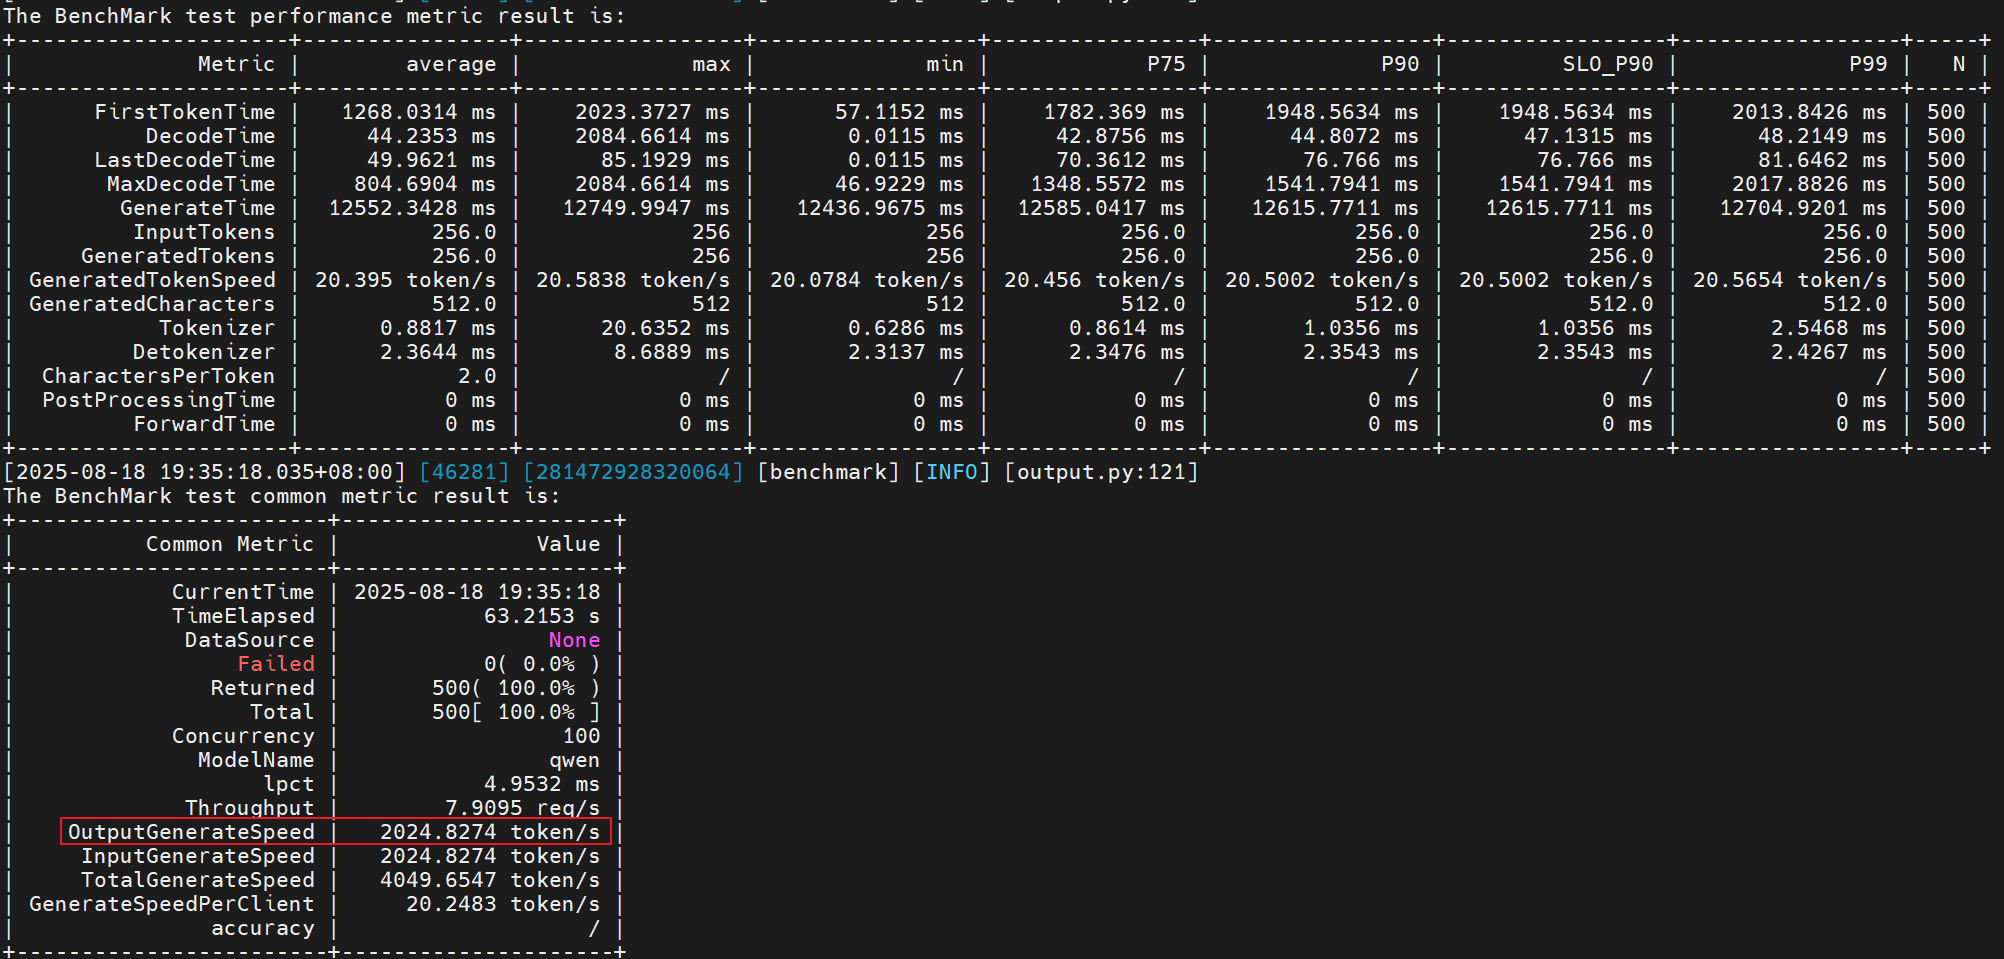Viewport: 2004px width, 959px height.
Task: Click the InputTokens row label
Action: [x=204, y=232]
